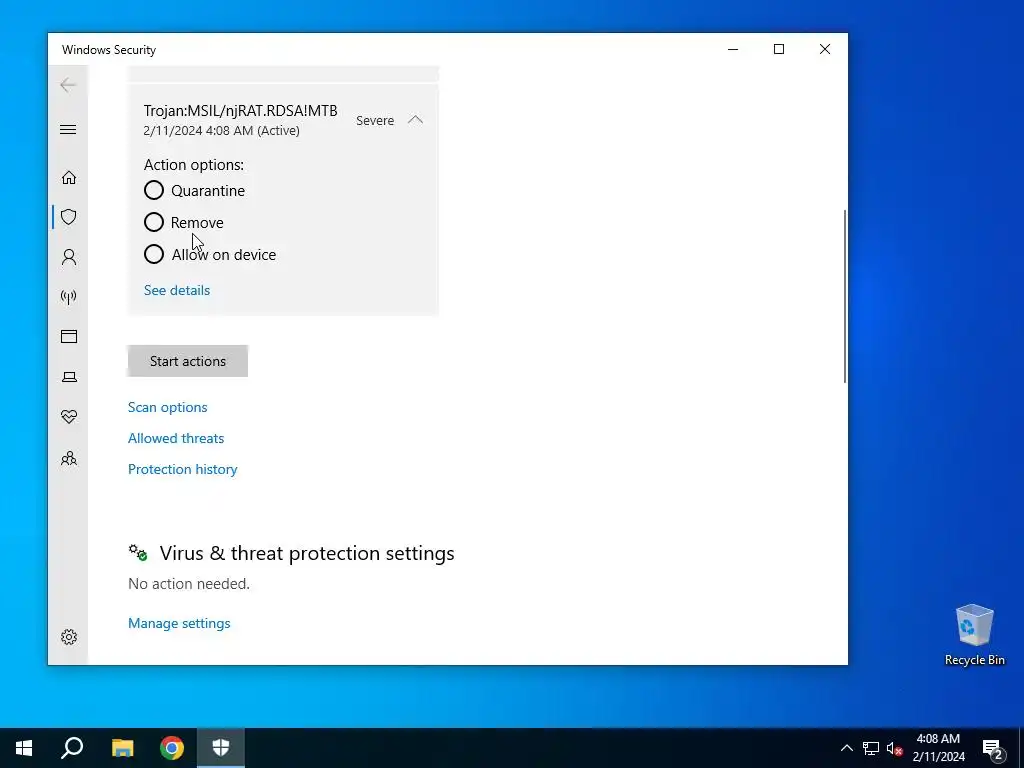The width and height of the screenshot is (1024, 768).
Task: Open Allowed threats link
Action: coord(176,438)
